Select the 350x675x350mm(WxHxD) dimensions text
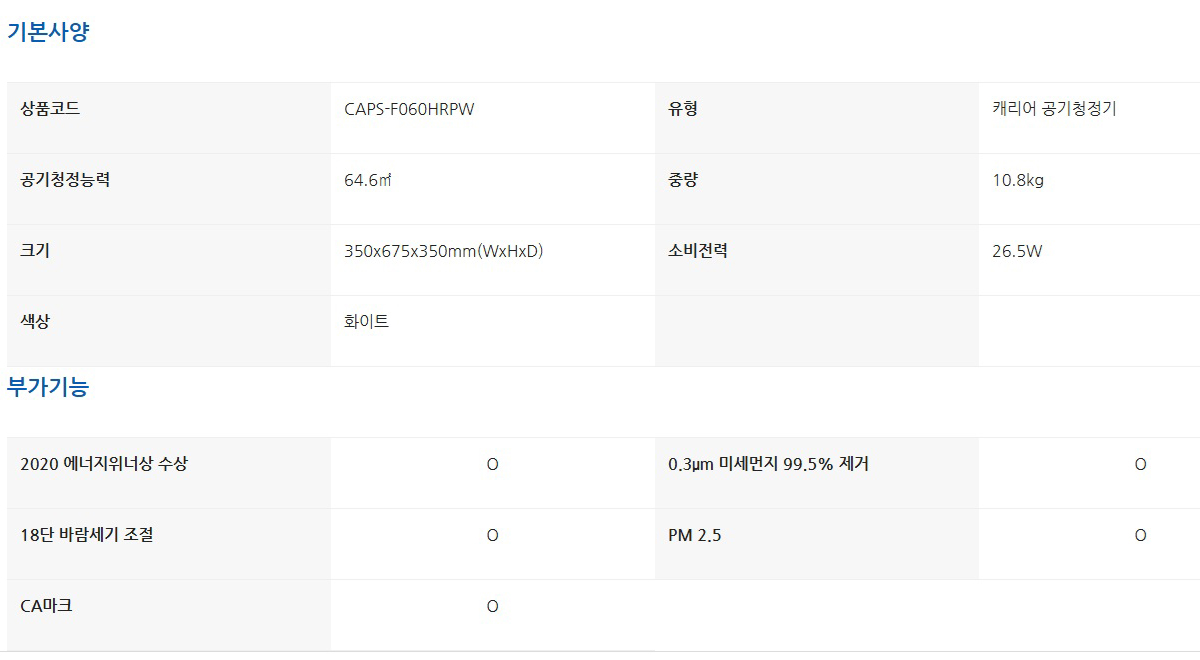 (443, 252)
